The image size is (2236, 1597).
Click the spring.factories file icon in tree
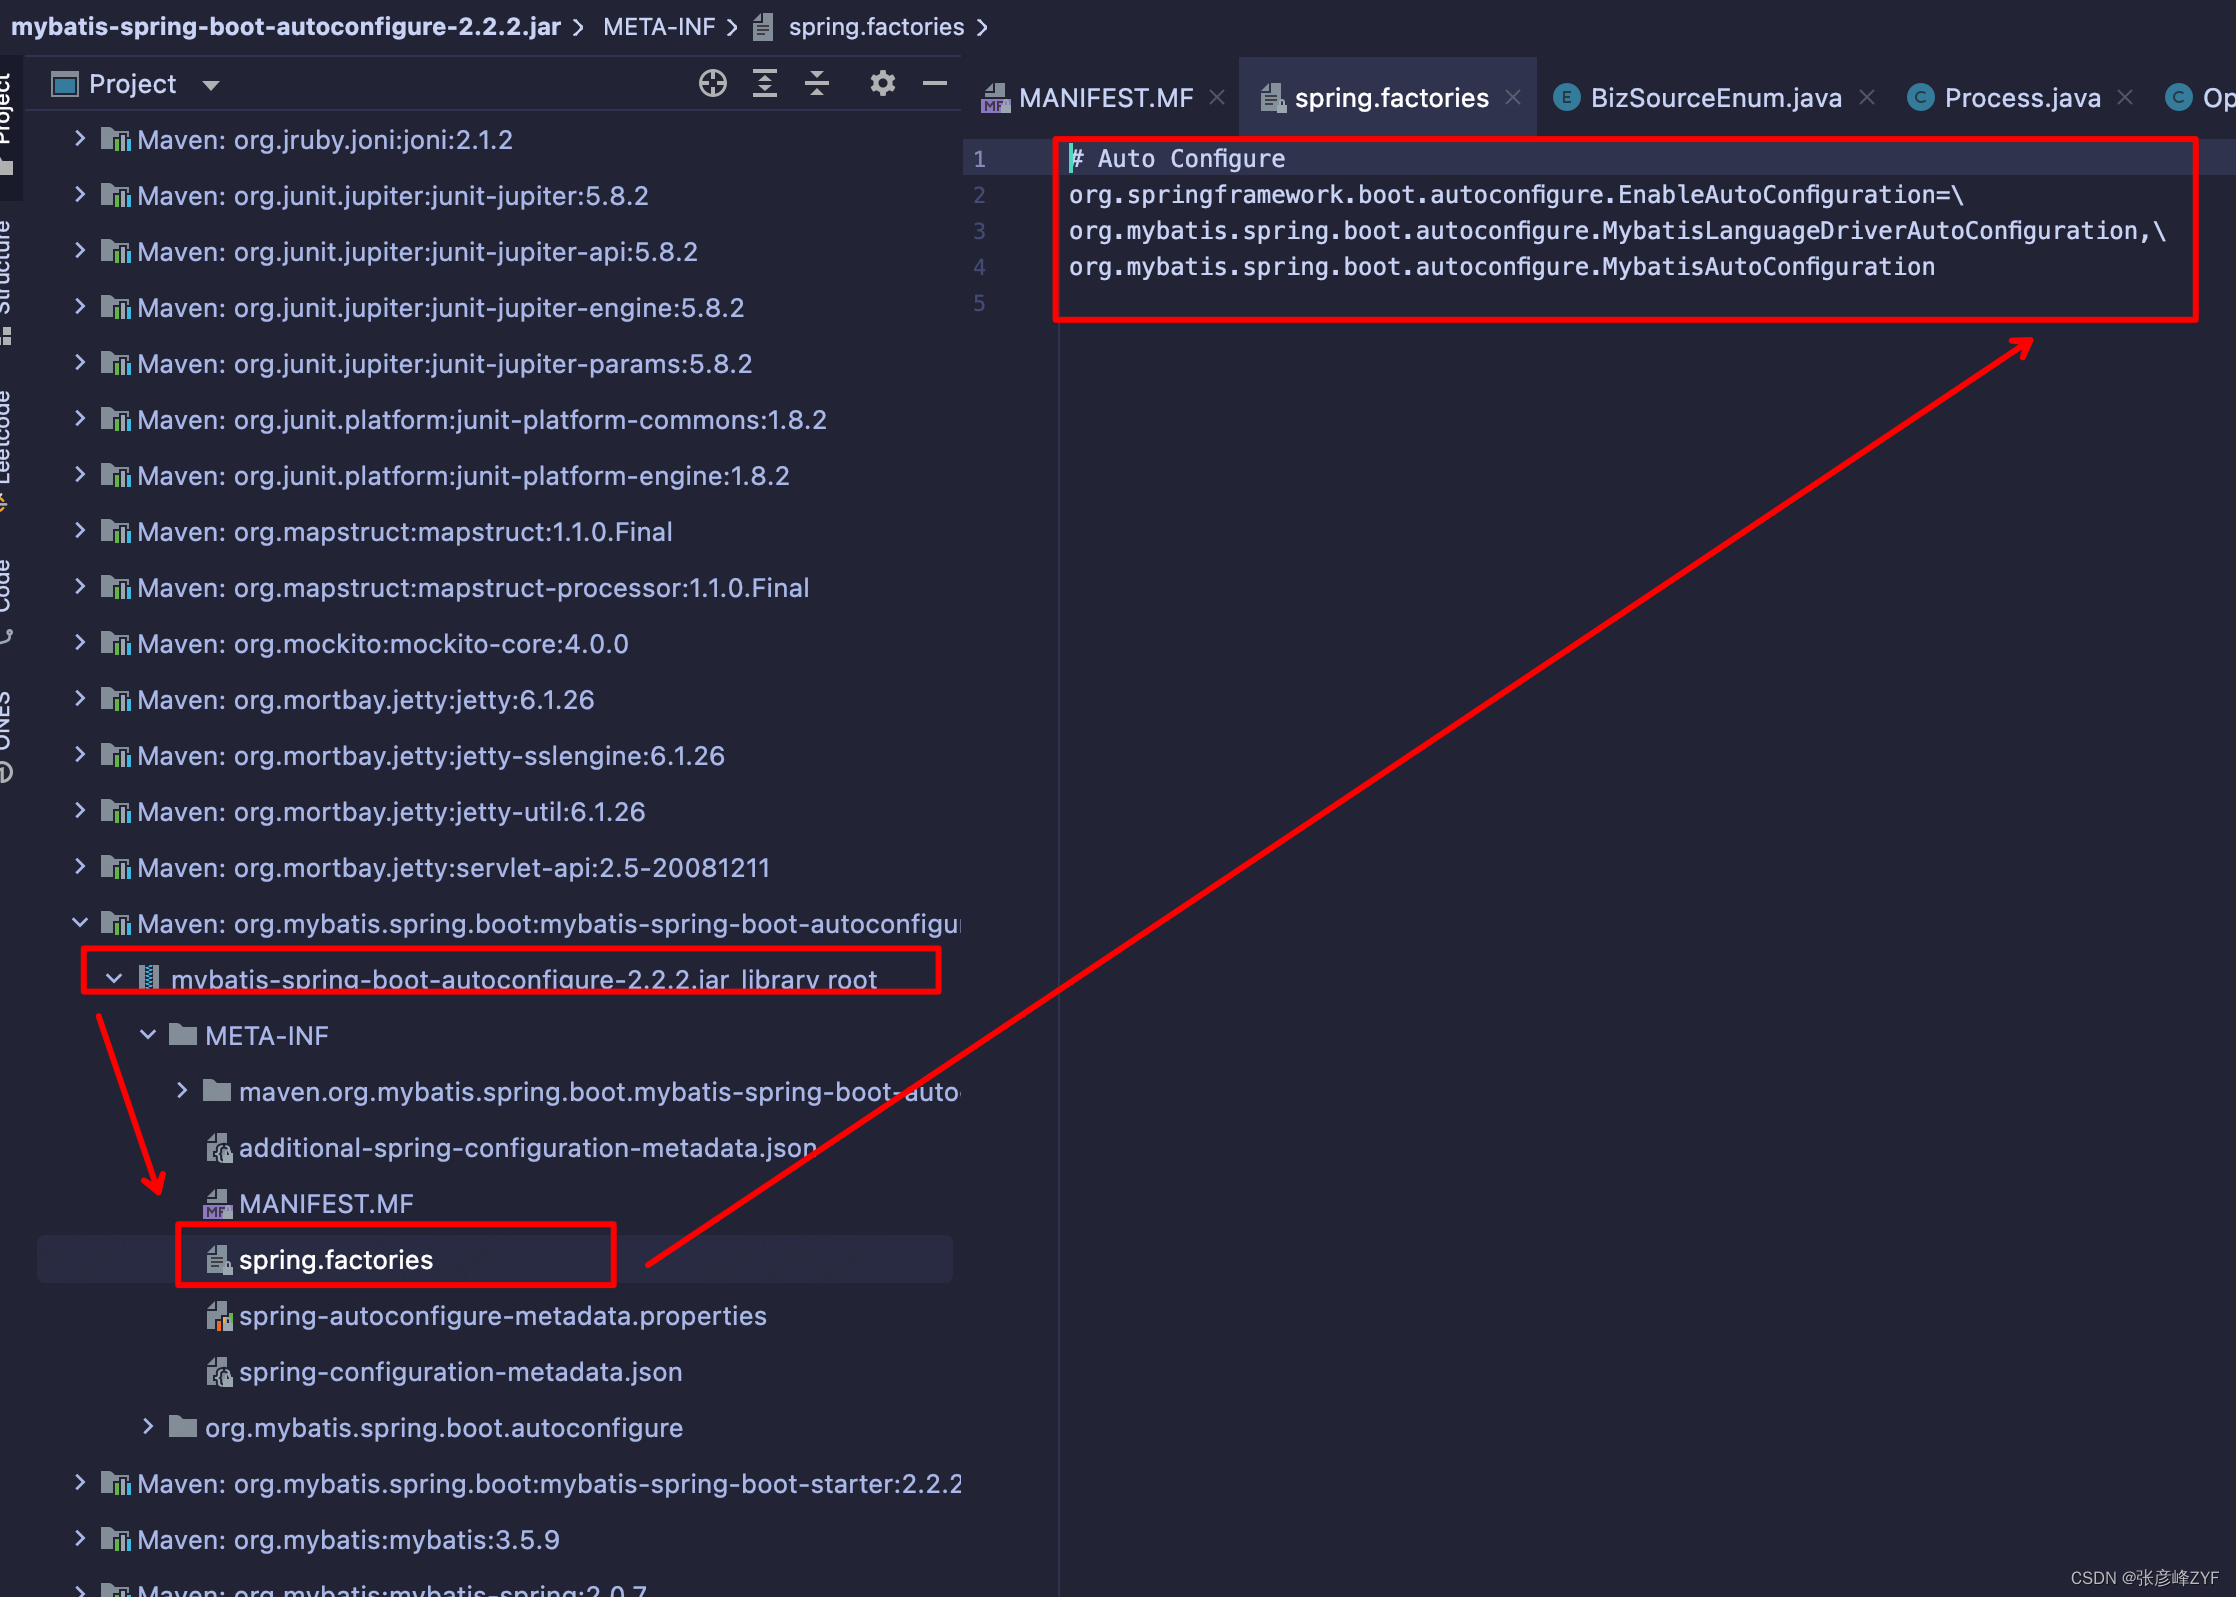pos(219,1260)
